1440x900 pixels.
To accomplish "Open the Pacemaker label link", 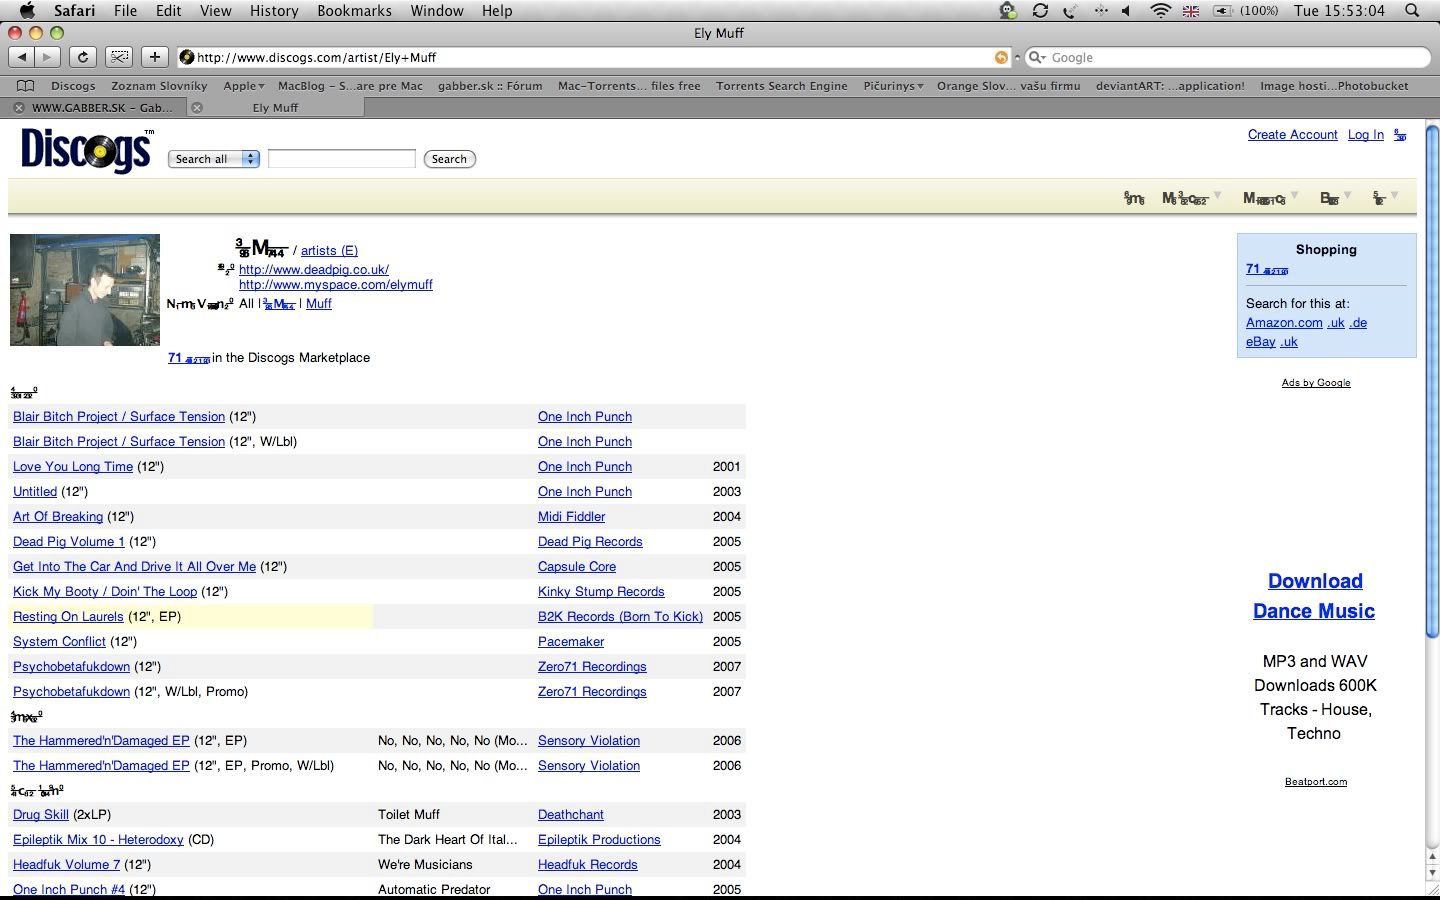I will click(571, 642).
